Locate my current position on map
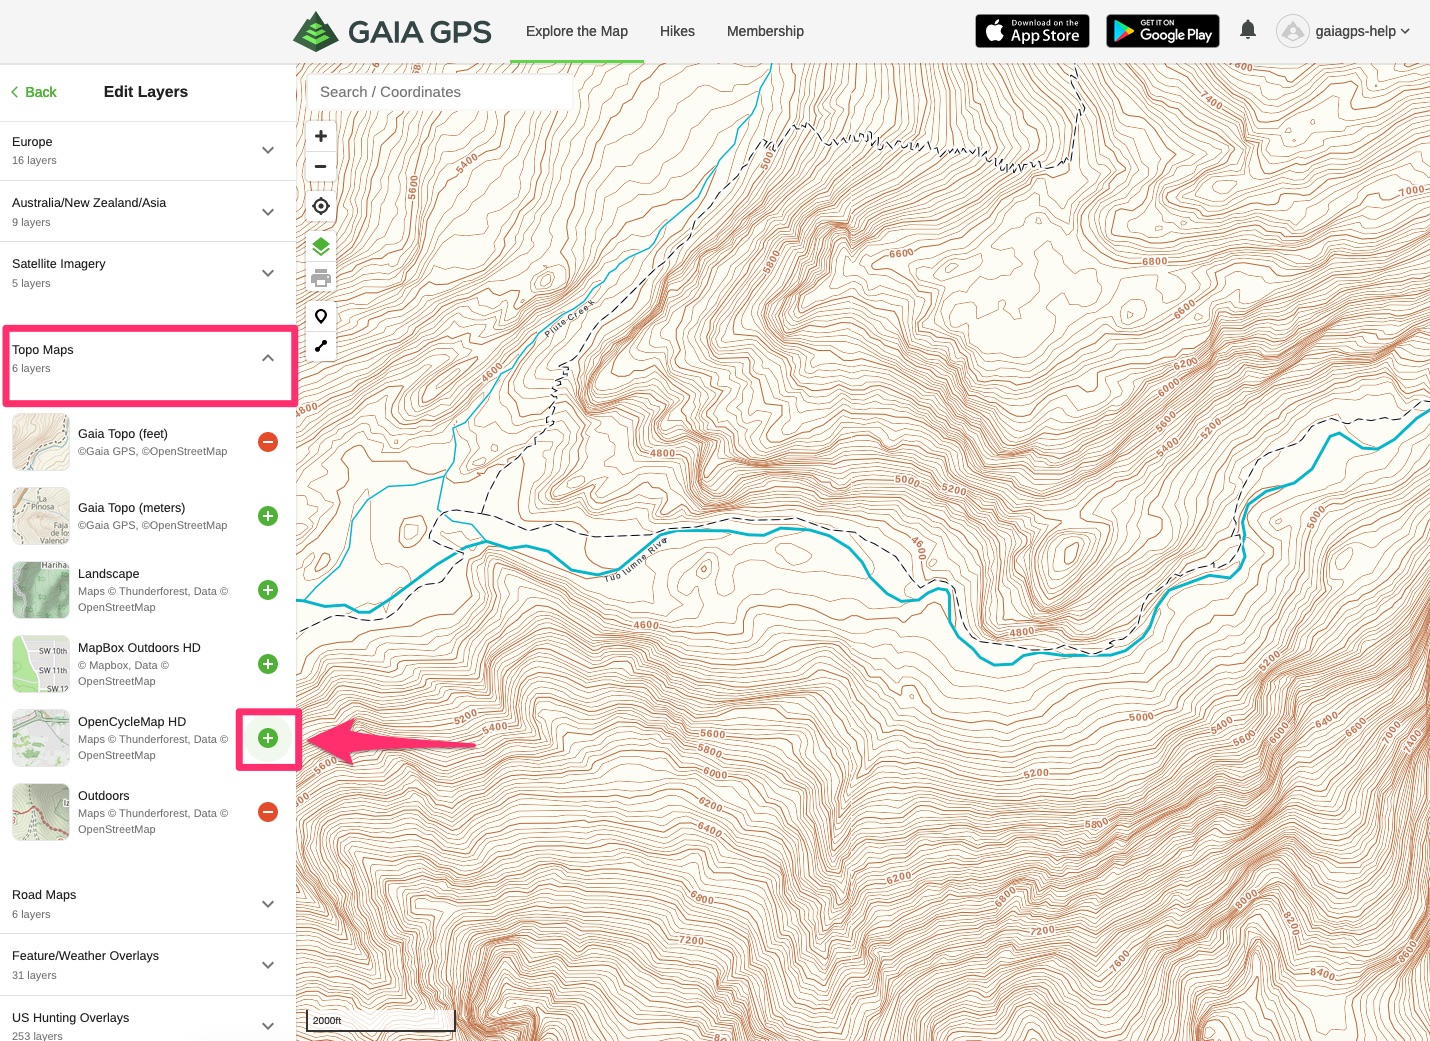The image size is (1430, 1041). point(321,206)
